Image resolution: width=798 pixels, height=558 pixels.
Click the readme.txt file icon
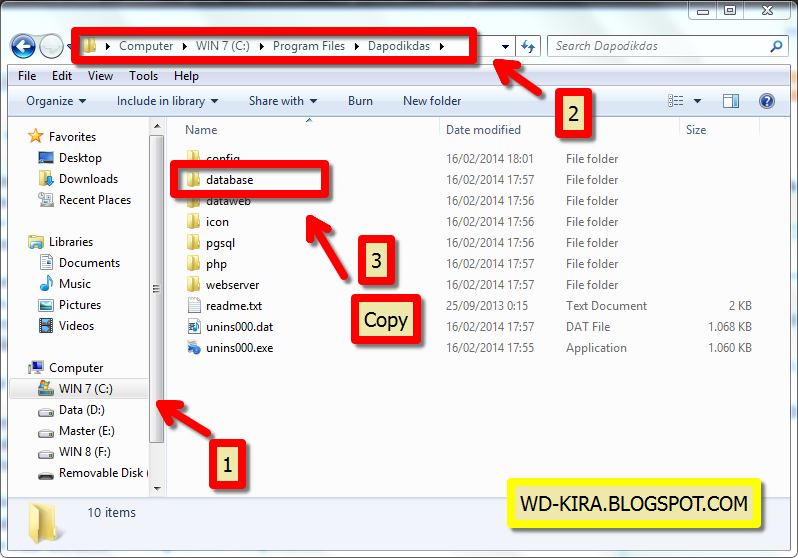[x=194, y=305]
